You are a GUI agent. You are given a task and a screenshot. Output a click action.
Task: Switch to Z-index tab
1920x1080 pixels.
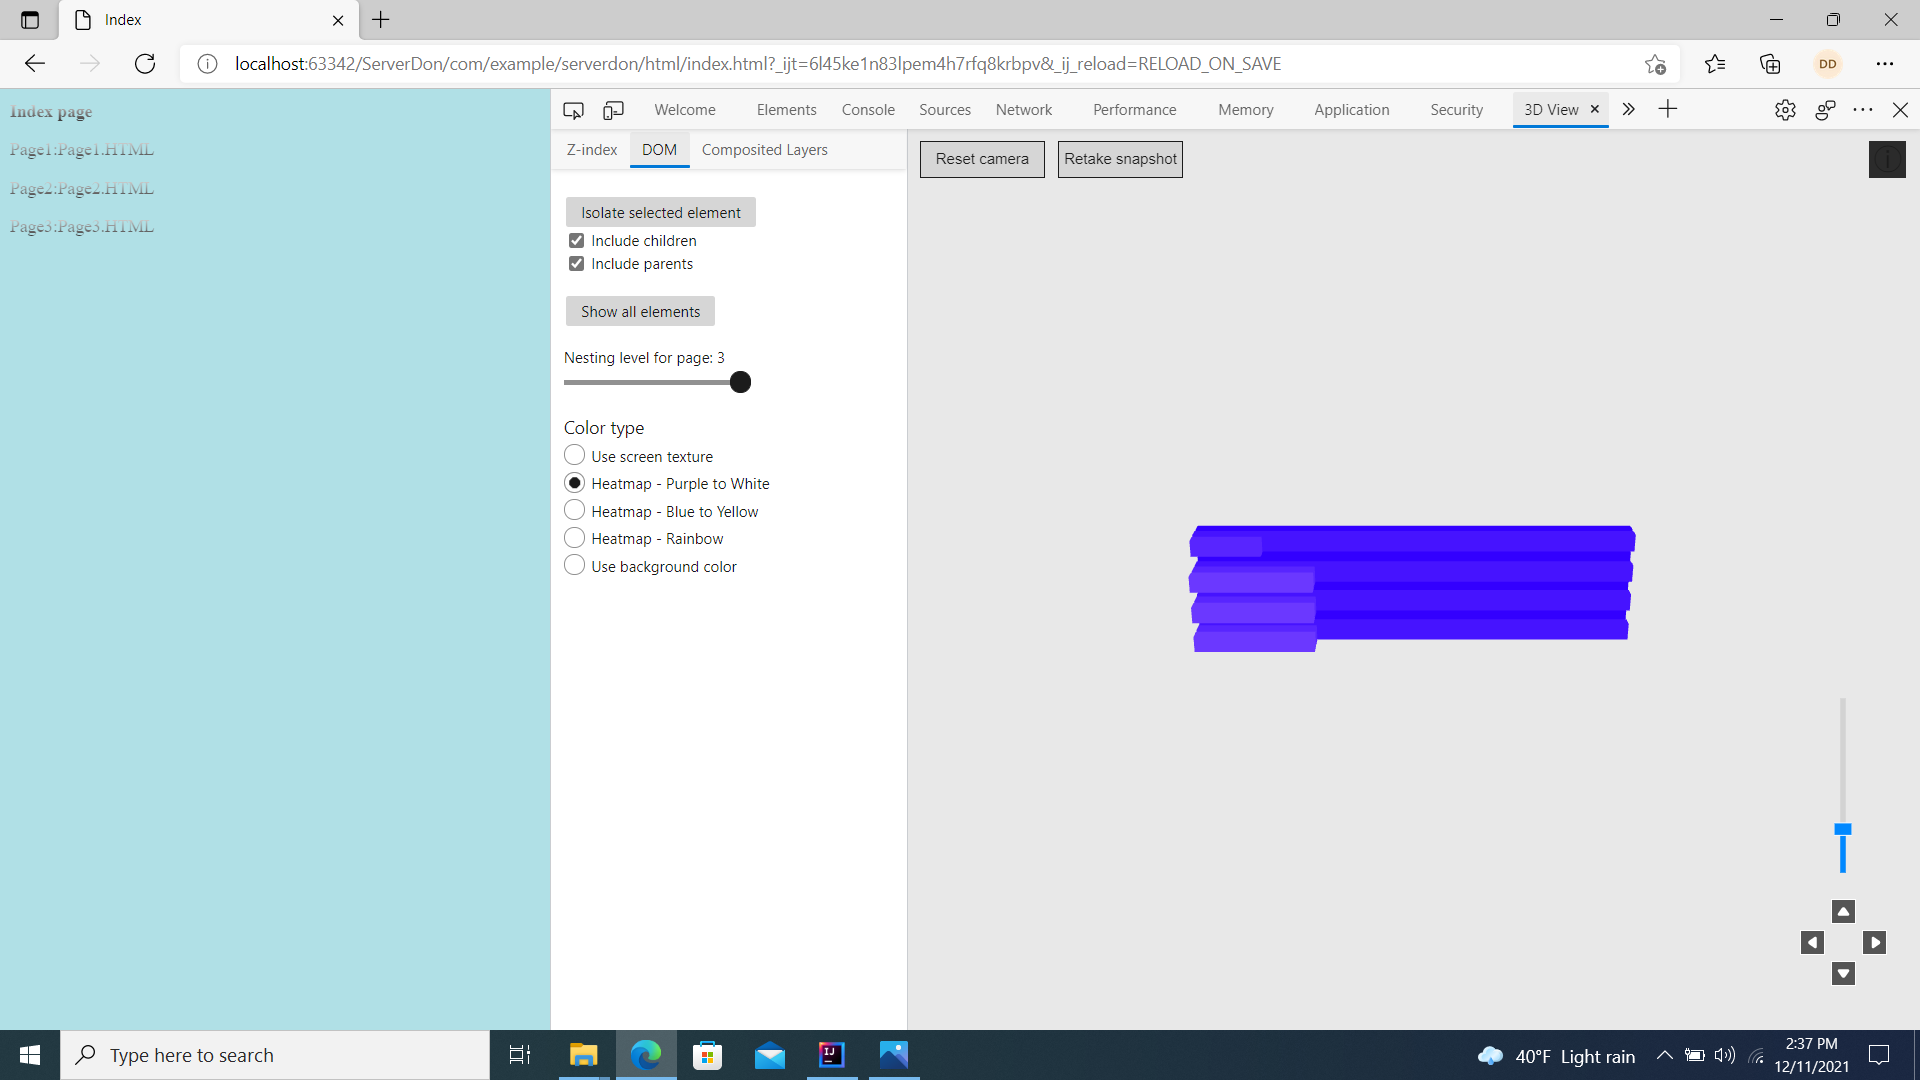coord(591,150)
